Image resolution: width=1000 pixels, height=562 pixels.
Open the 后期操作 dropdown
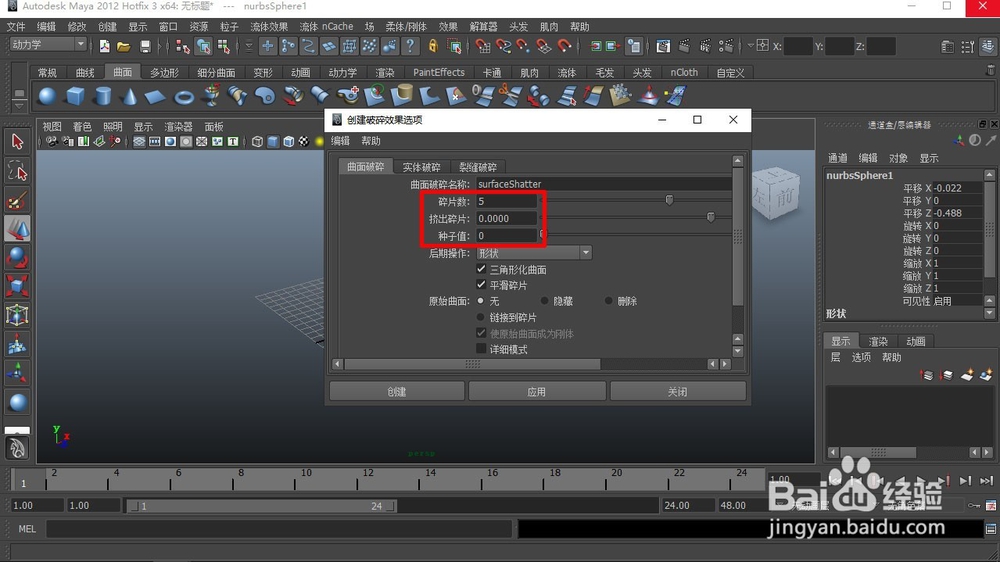534,253
